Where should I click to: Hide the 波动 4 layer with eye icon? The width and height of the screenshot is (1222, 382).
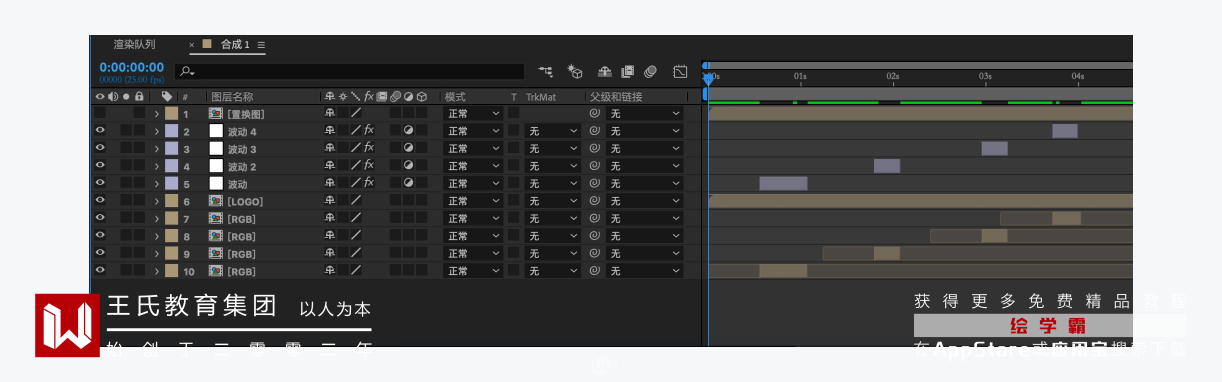(100, 131)
